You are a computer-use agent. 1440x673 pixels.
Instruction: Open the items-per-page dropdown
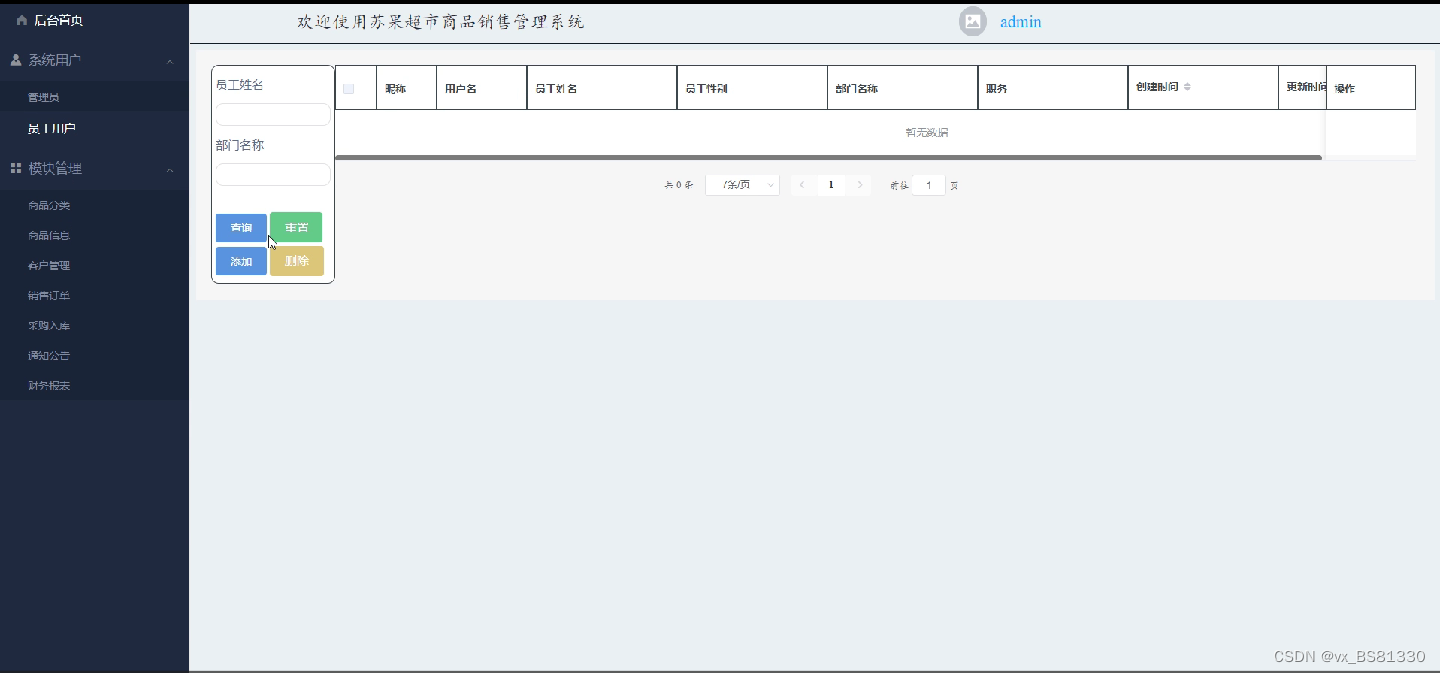point(742,185)
